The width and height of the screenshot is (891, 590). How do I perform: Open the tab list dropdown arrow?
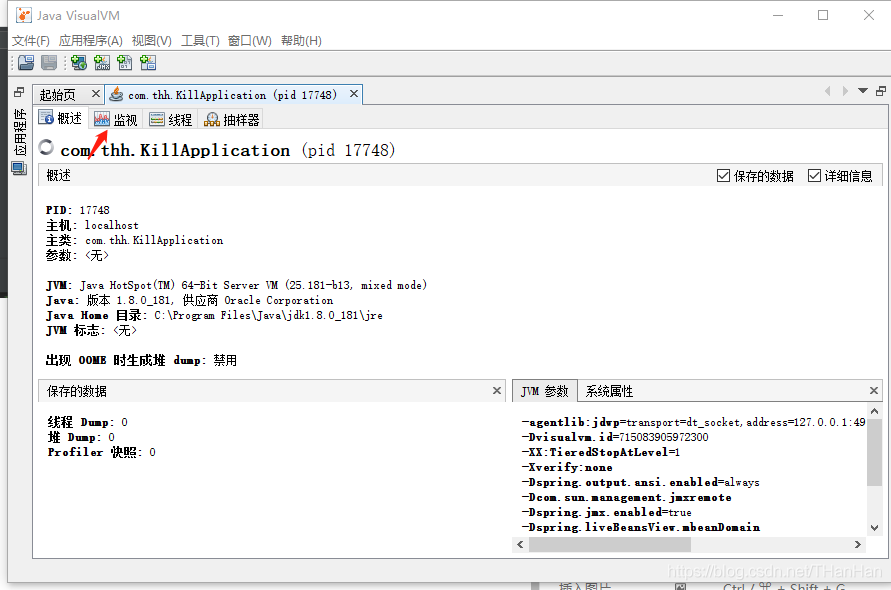[x=862, y=90]
